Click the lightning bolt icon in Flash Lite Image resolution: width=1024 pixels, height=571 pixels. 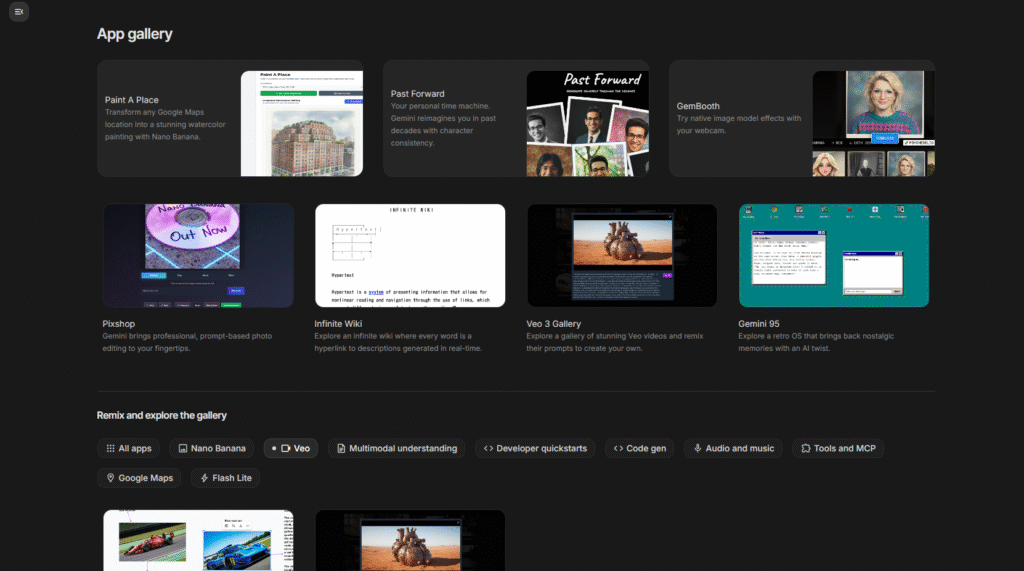(204, 478)
